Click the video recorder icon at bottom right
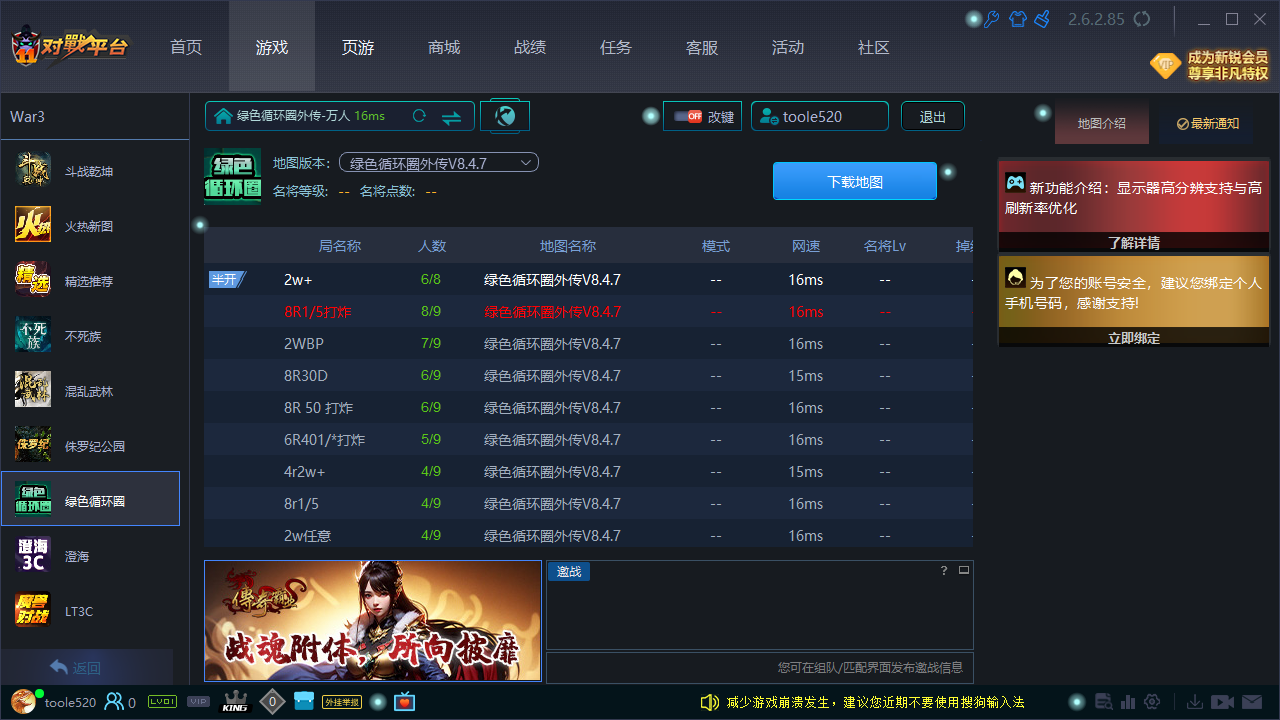The width and height of the screenshot is (1280, 720). [1222, 701]
